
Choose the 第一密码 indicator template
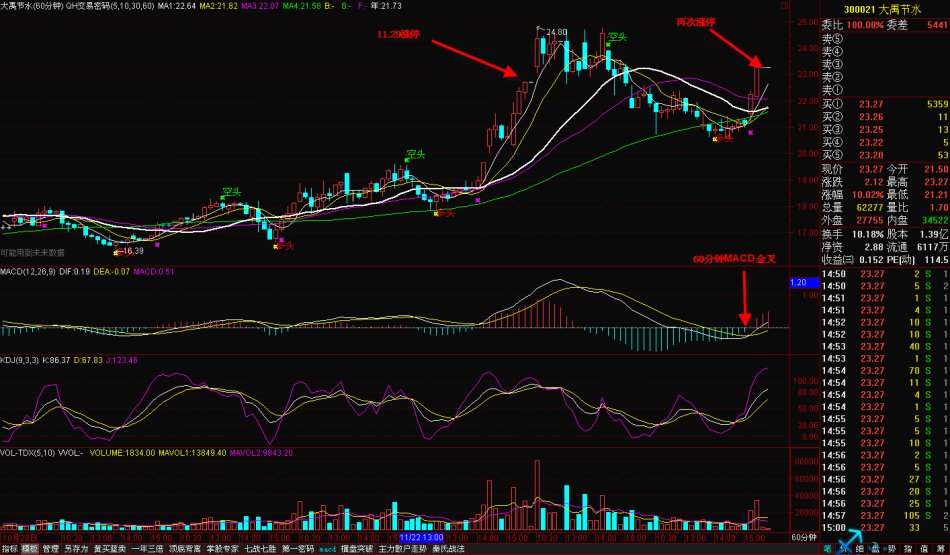pyautogui.click(x=297, y=549)
